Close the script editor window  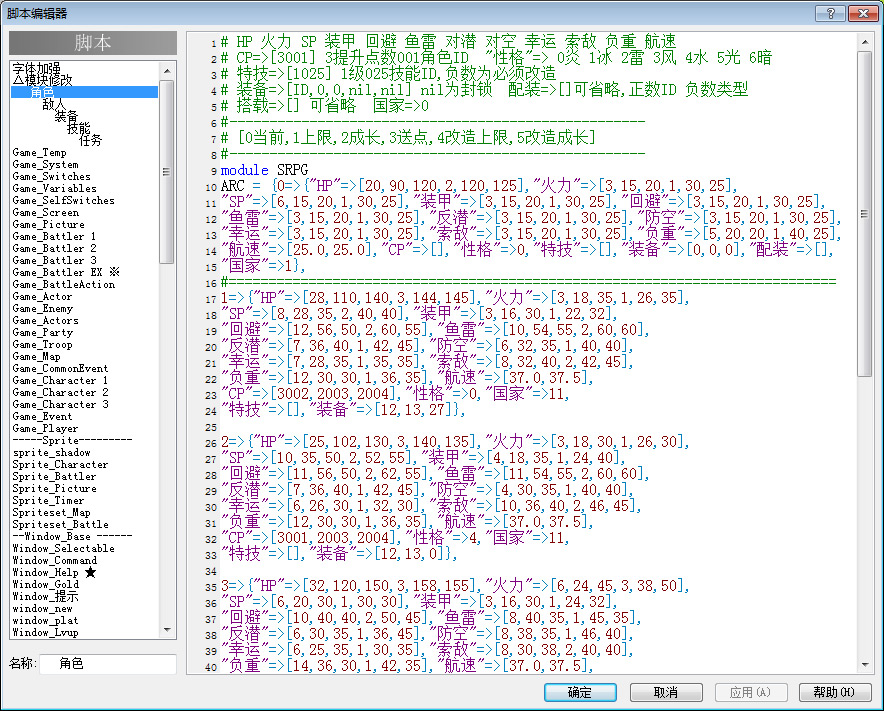click(x=863, y=14)
